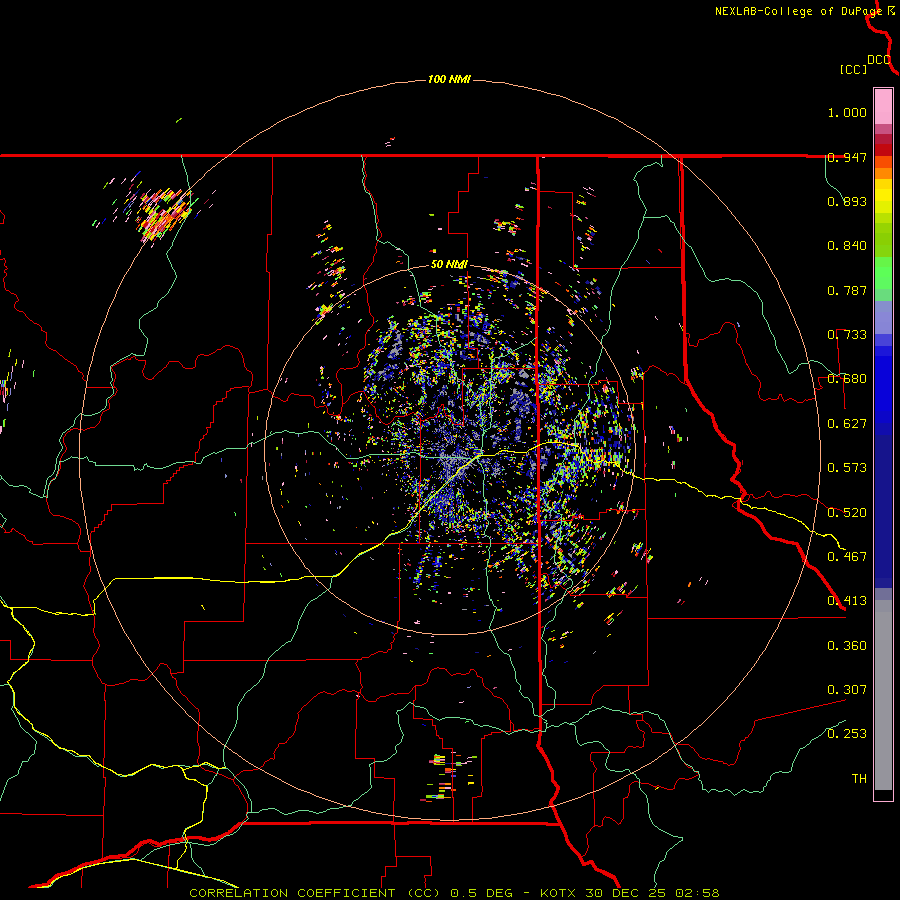Click the DCC label above the scale
900x900 pixels.
point(878,60)
